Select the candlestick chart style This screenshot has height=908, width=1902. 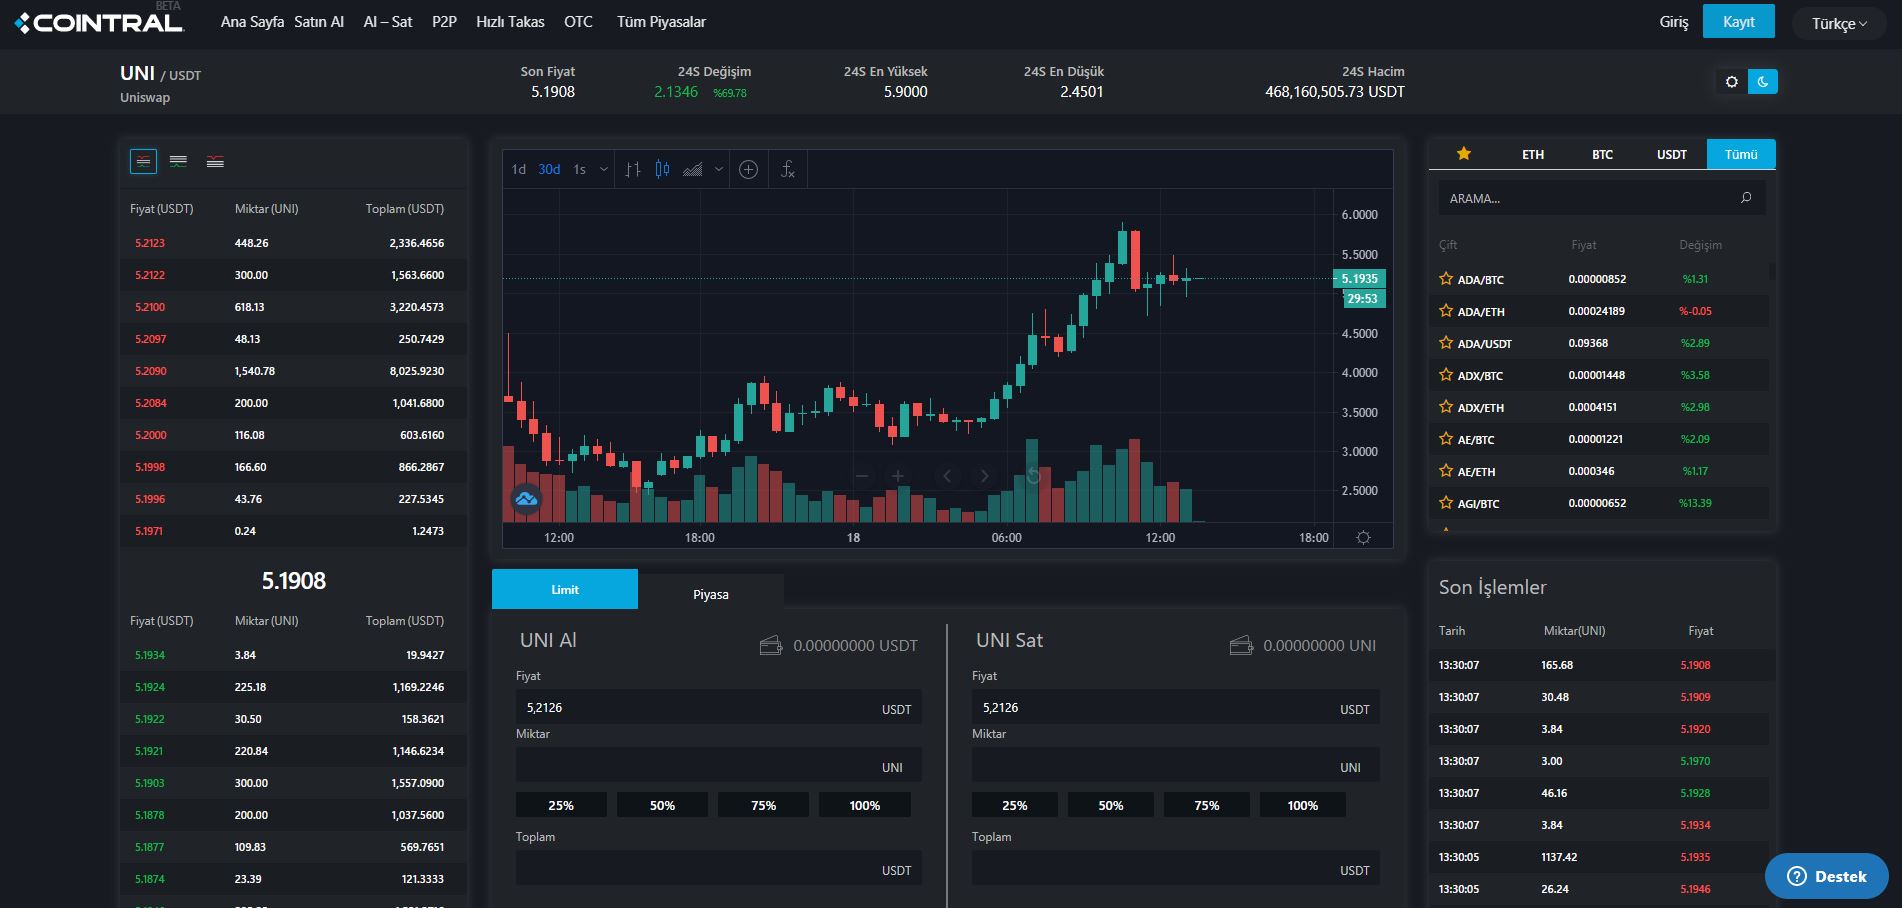point(662,169)
